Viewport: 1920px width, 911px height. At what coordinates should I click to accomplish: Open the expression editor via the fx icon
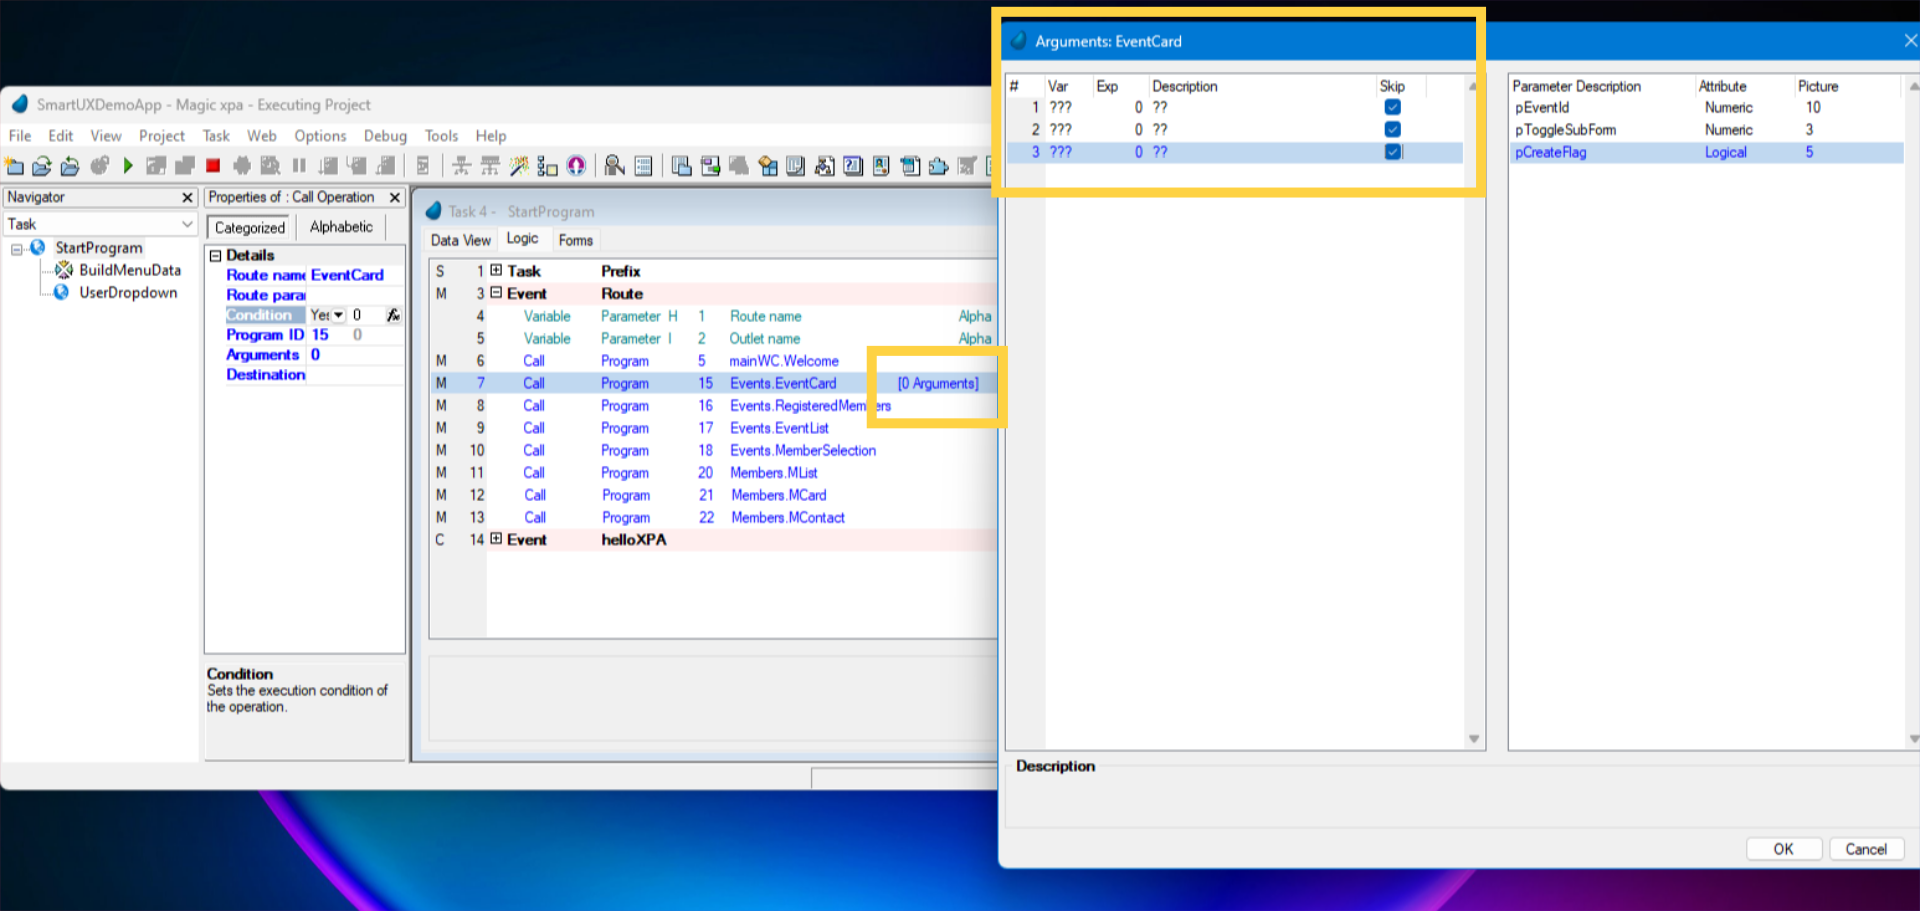pyautogui.click(x=393, y=314)
